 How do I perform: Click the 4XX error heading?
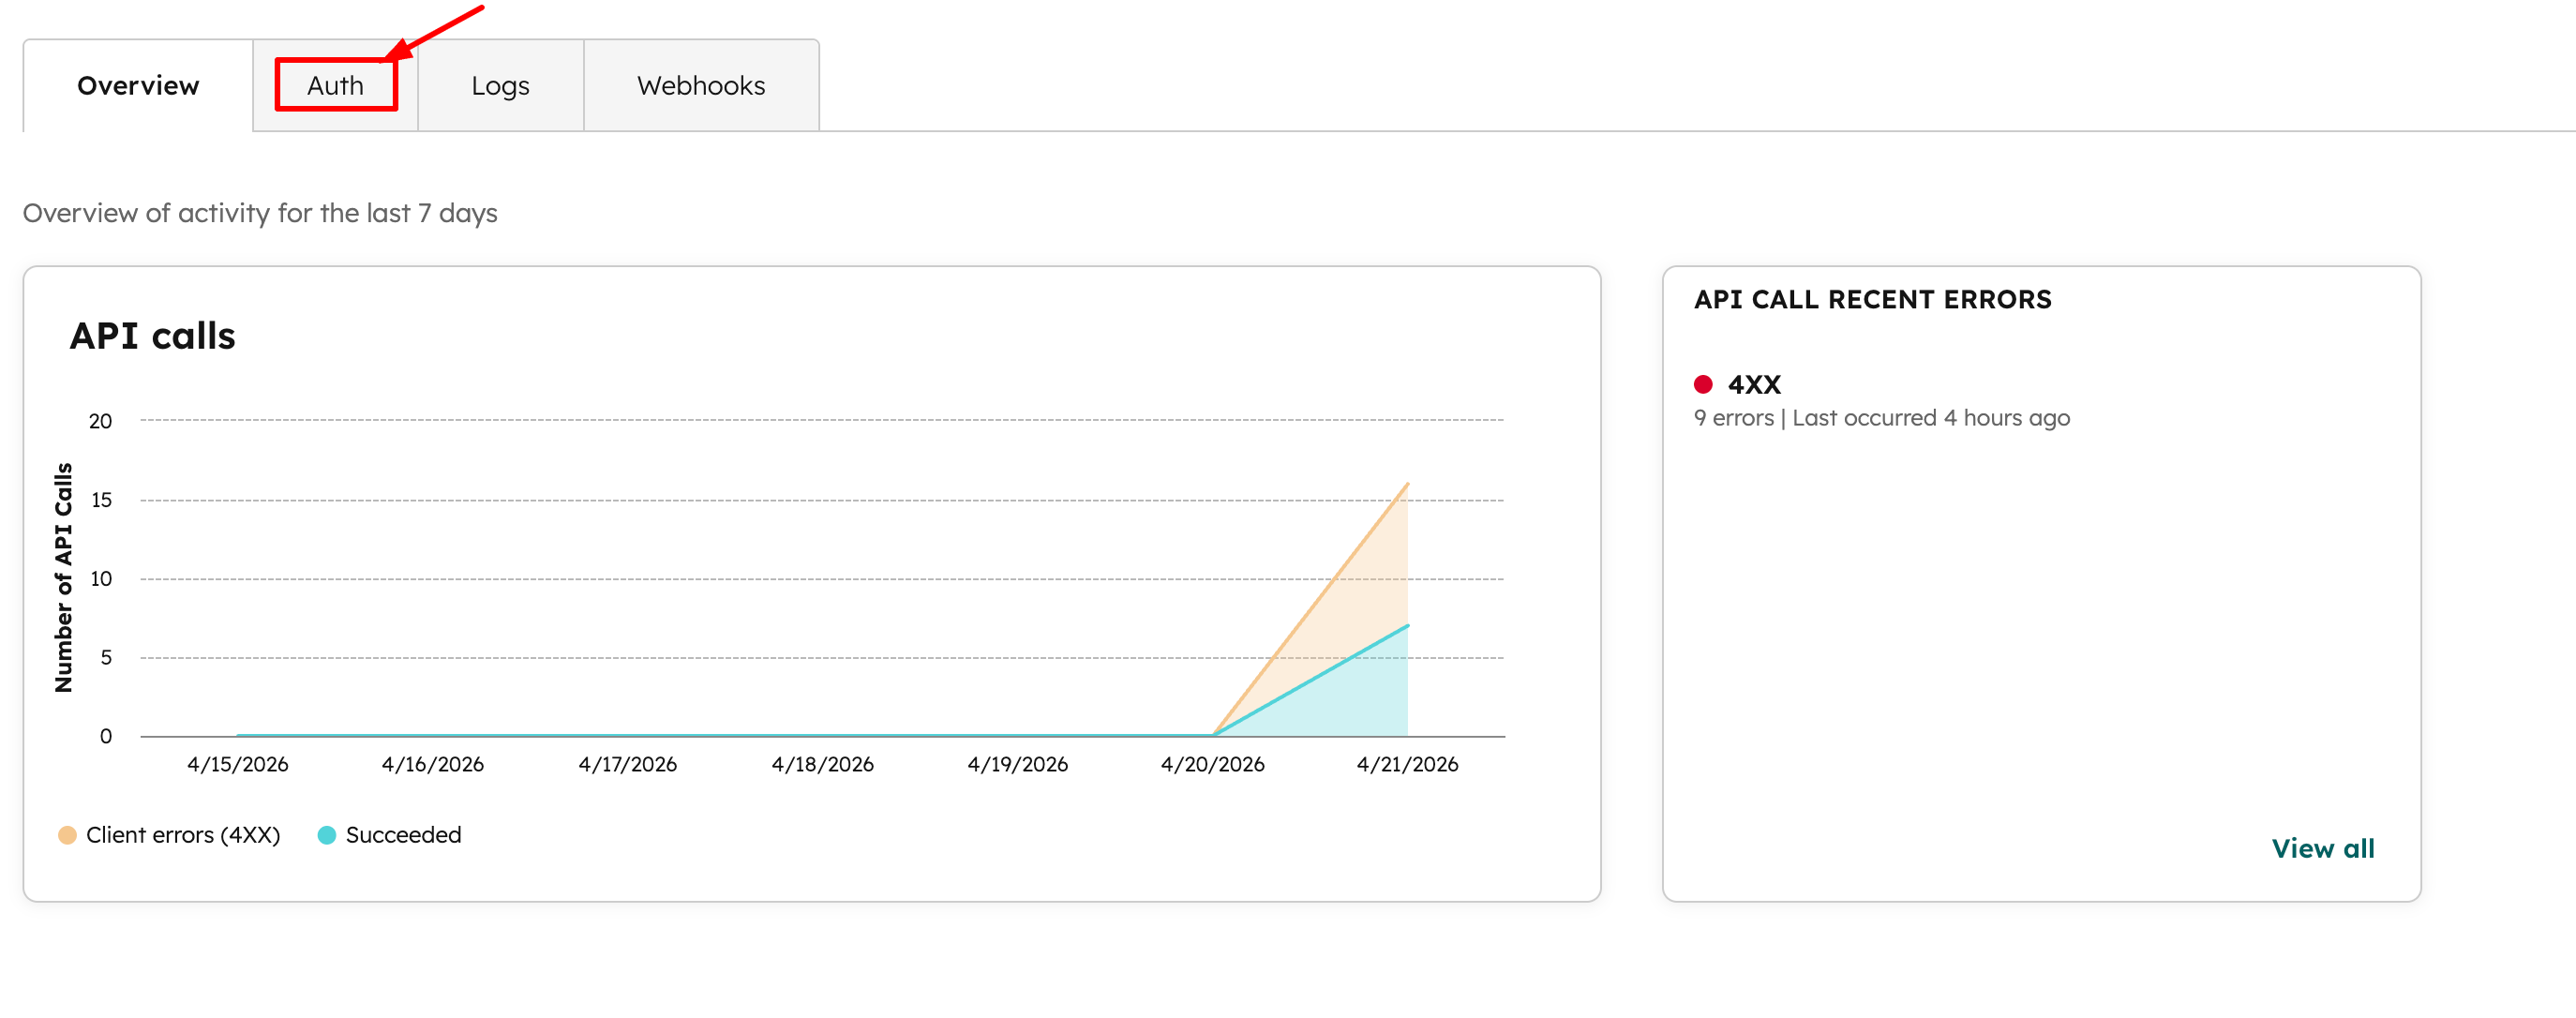pyautogui.click(x=1754, y=384)
